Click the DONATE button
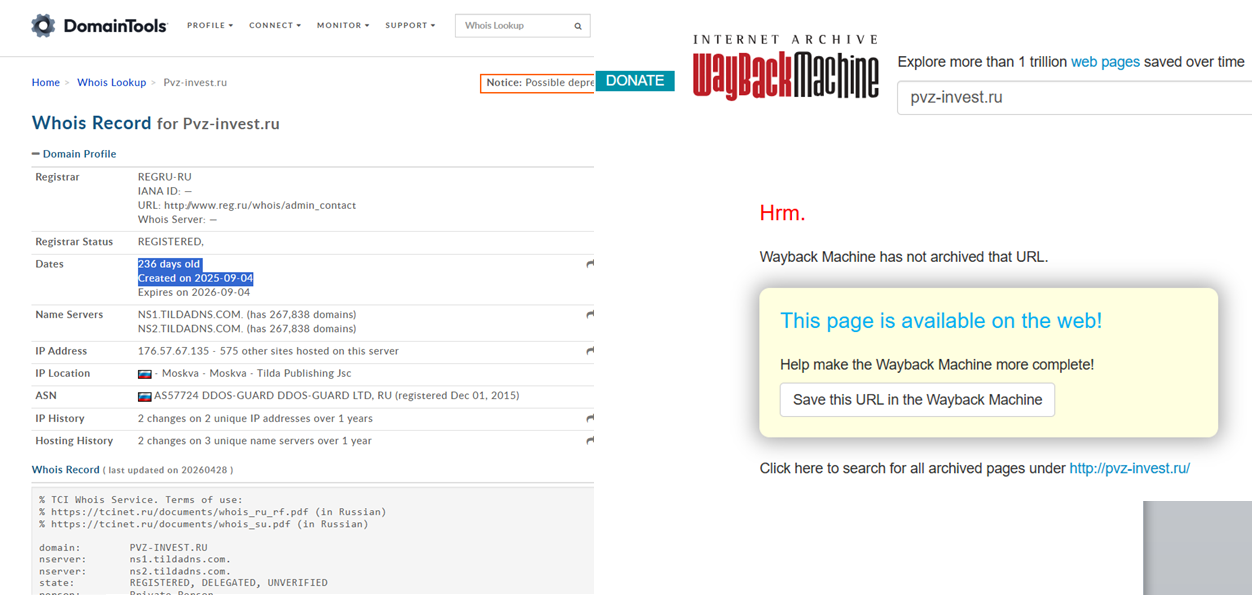1252x595 pixels. coord(635,81)
